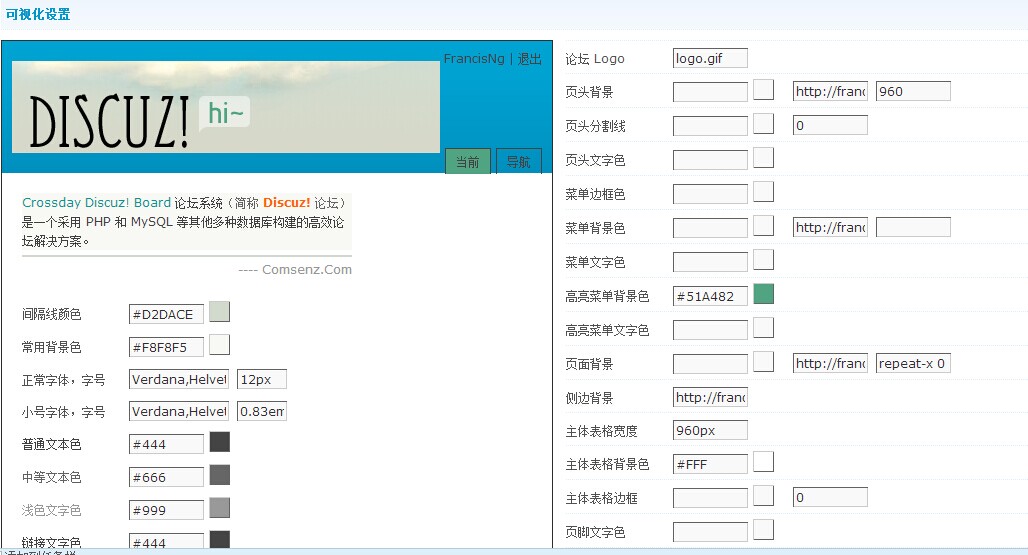Open the 高亮菜单文字色 color swatch
The height and width of the screenshot is (555, 1028).
[x=763, y=328]
